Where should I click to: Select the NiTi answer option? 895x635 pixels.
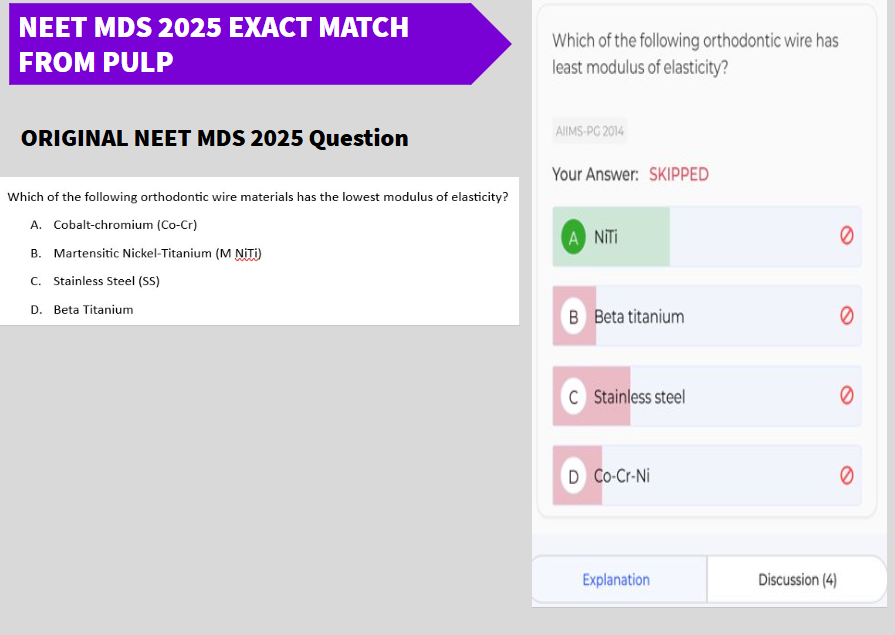707,236
